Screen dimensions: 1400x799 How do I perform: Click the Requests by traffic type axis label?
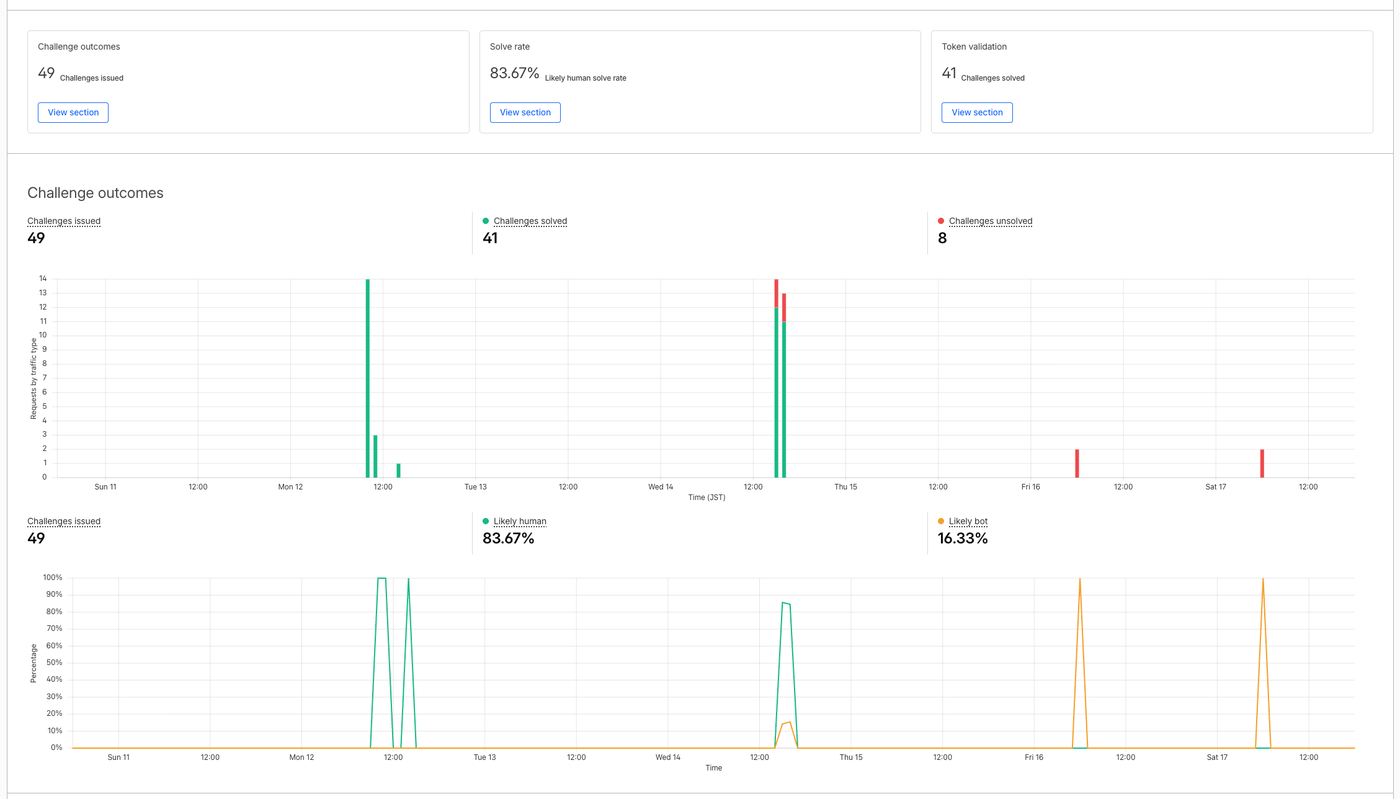33,378
